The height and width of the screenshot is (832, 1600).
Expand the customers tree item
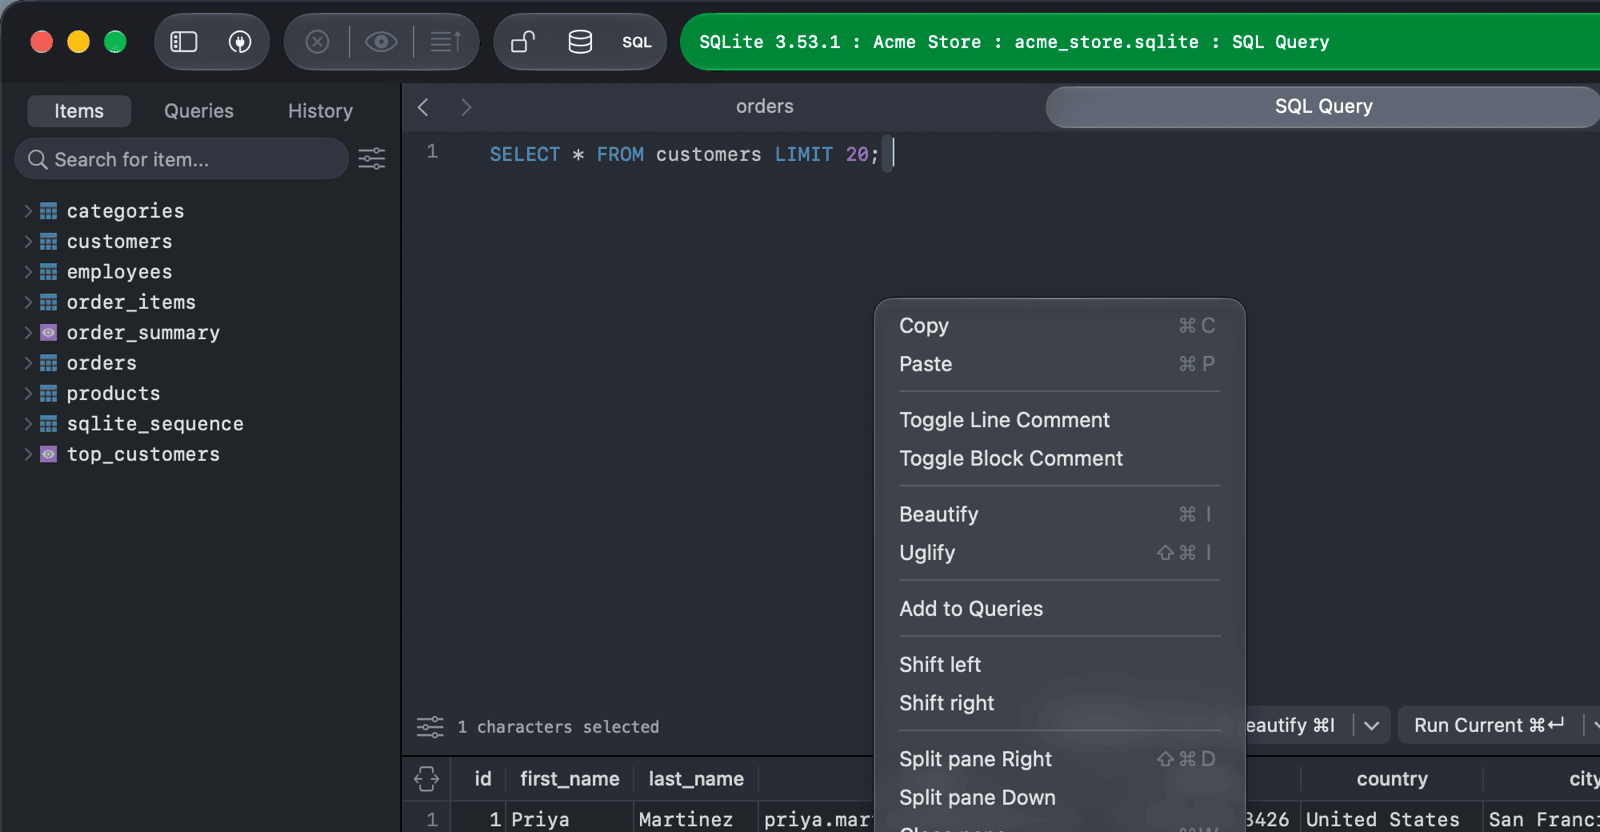coord(28,242)
